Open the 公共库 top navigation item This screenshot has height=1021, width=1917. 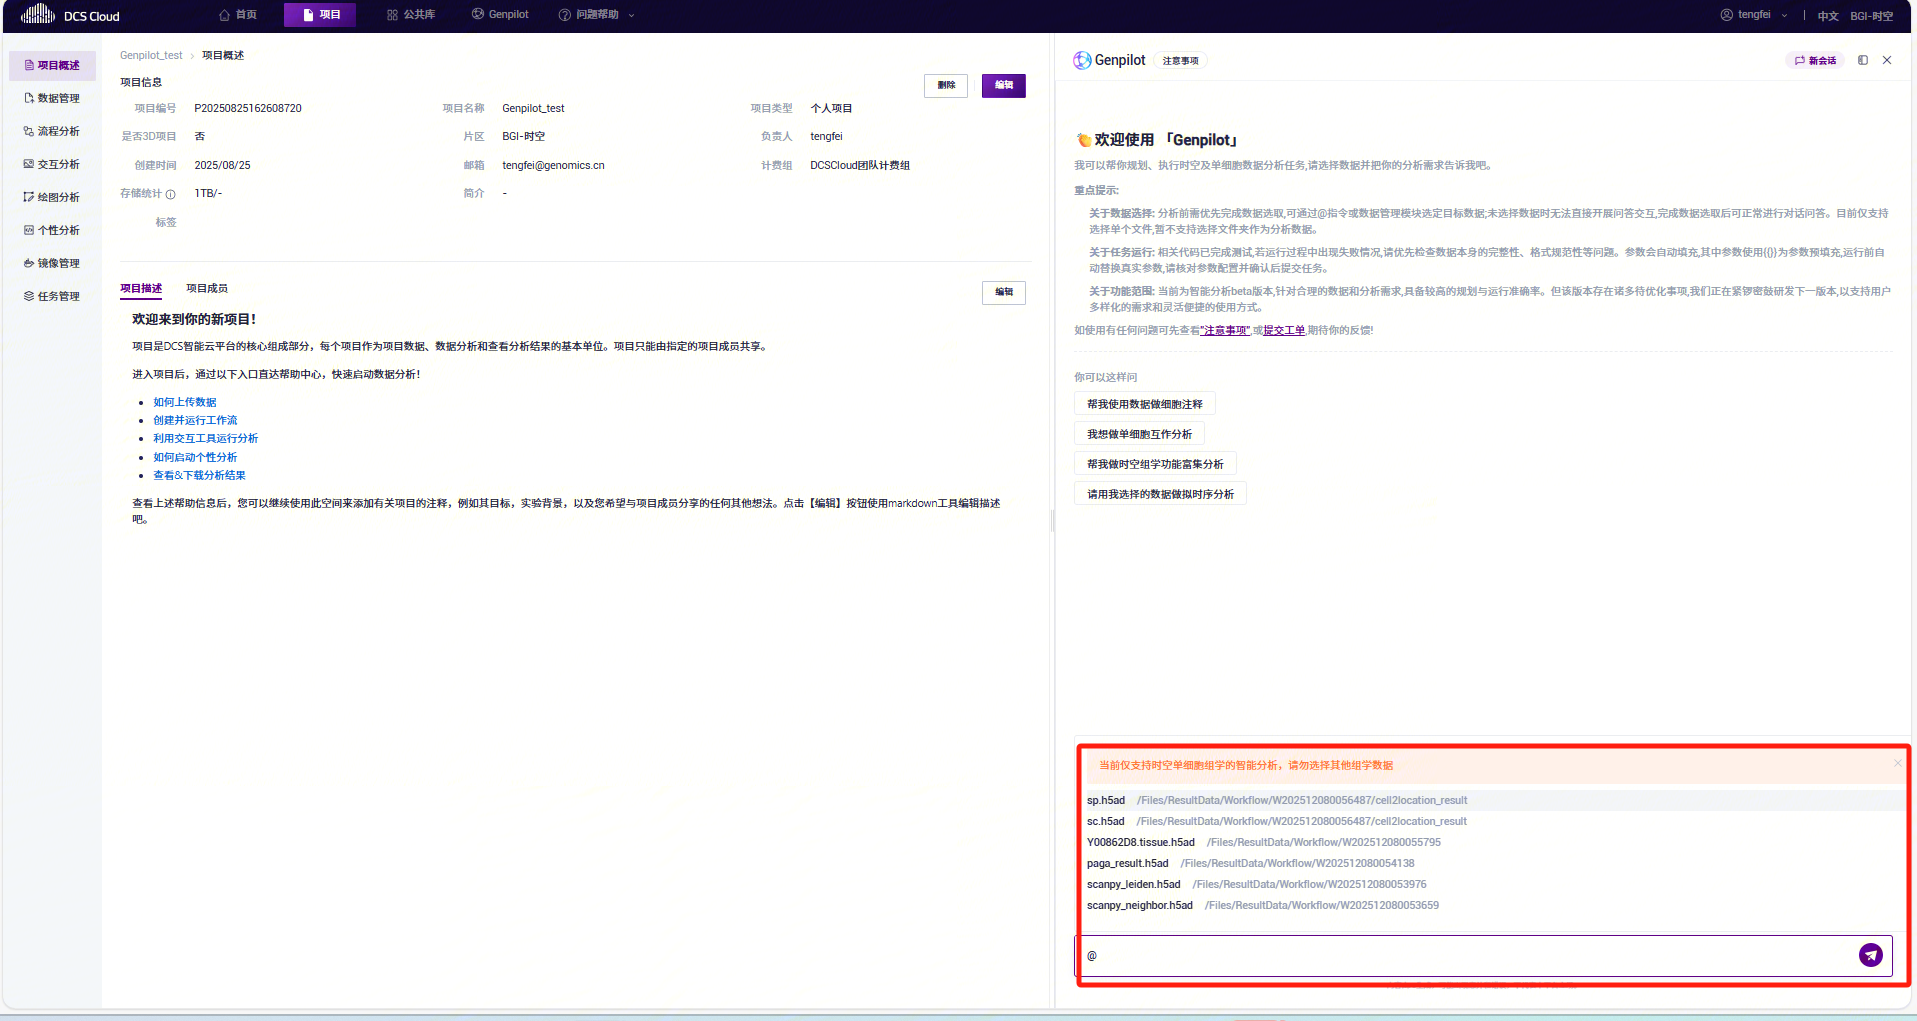(x=411, y=15)
